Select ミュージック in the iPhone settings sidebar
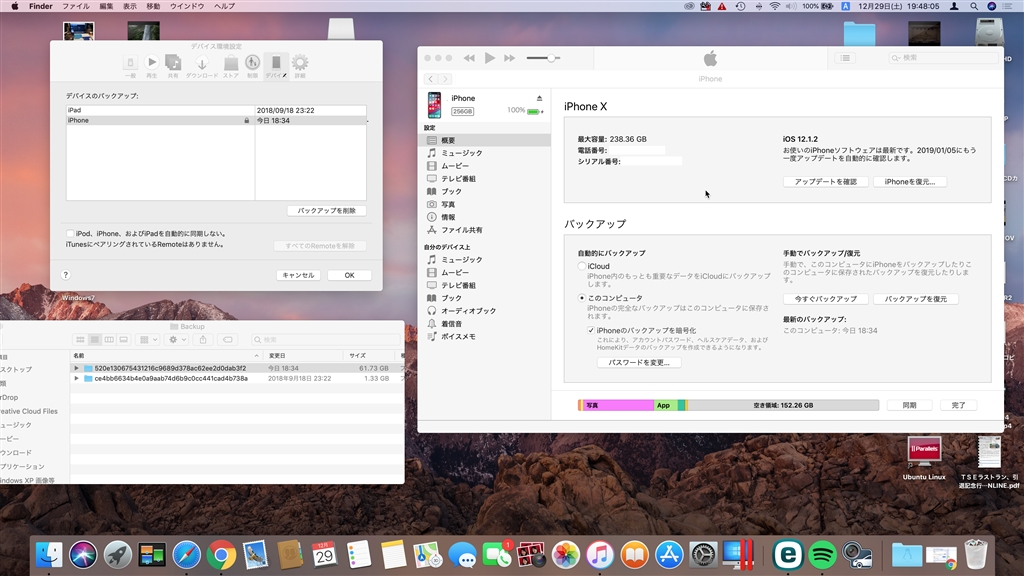Viewport: 1024px width, 576px height. point(461,153)
